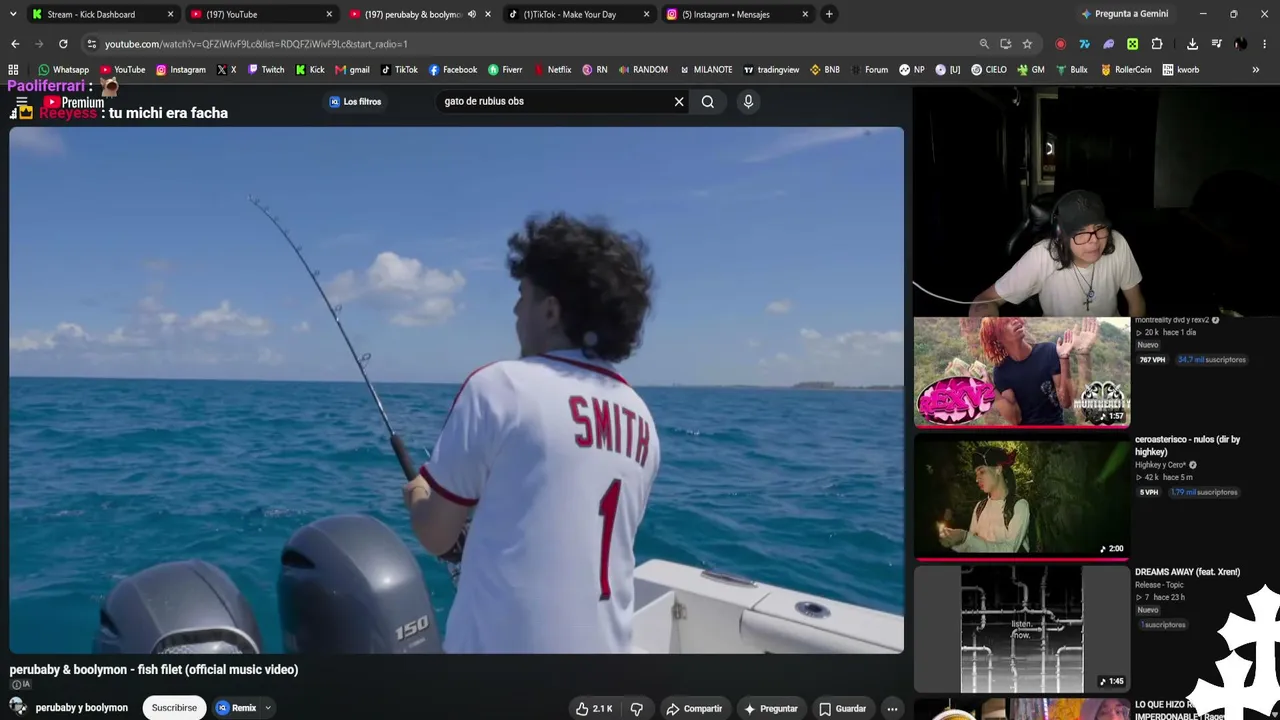1280x720 pixels.
Task: Mute the playing perubaby & boolymon tab
Action: tap(472, 14)
